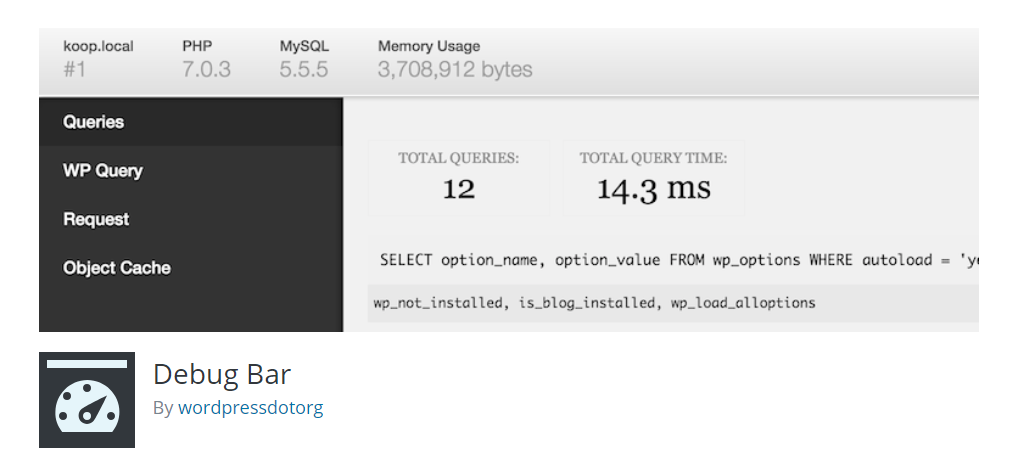Switch to the WP Query tab

[x=103, y=171]
